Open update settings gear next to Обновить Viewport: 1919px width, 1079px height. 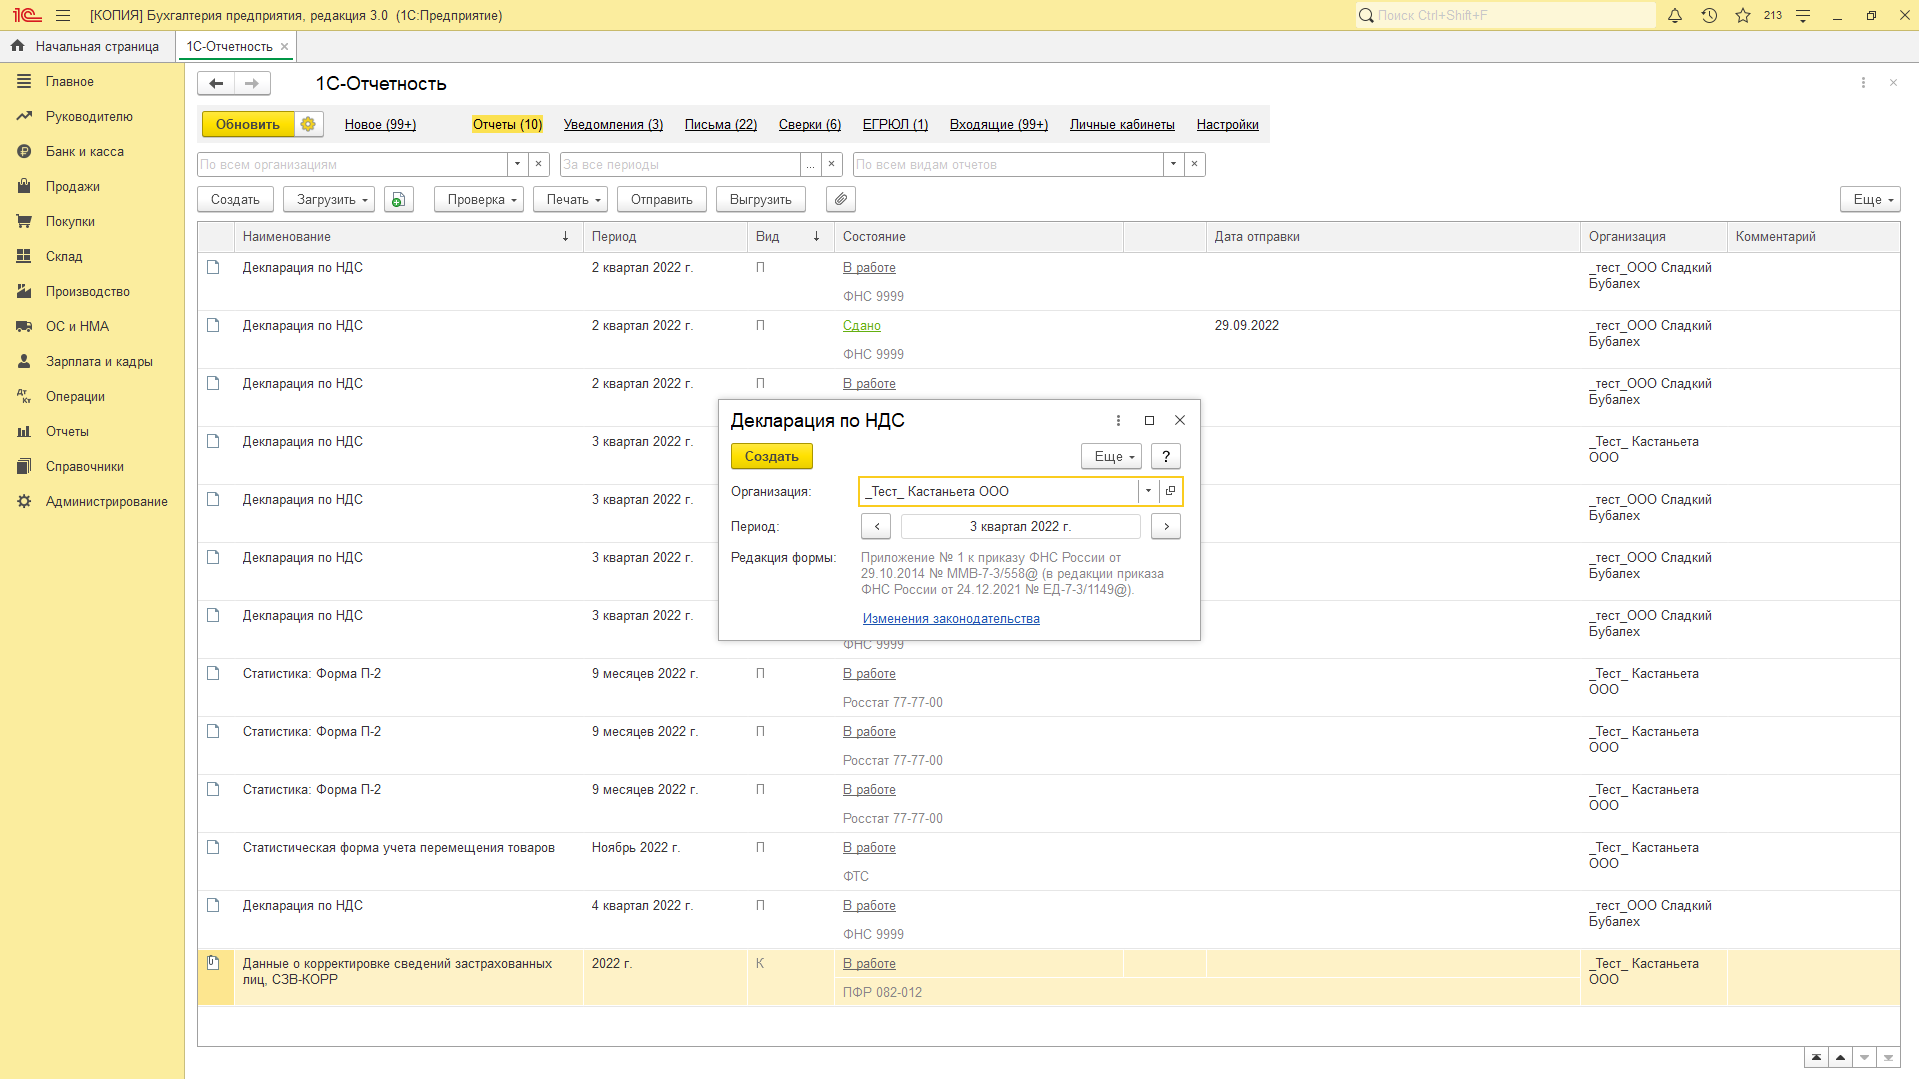tap(308, 124)
